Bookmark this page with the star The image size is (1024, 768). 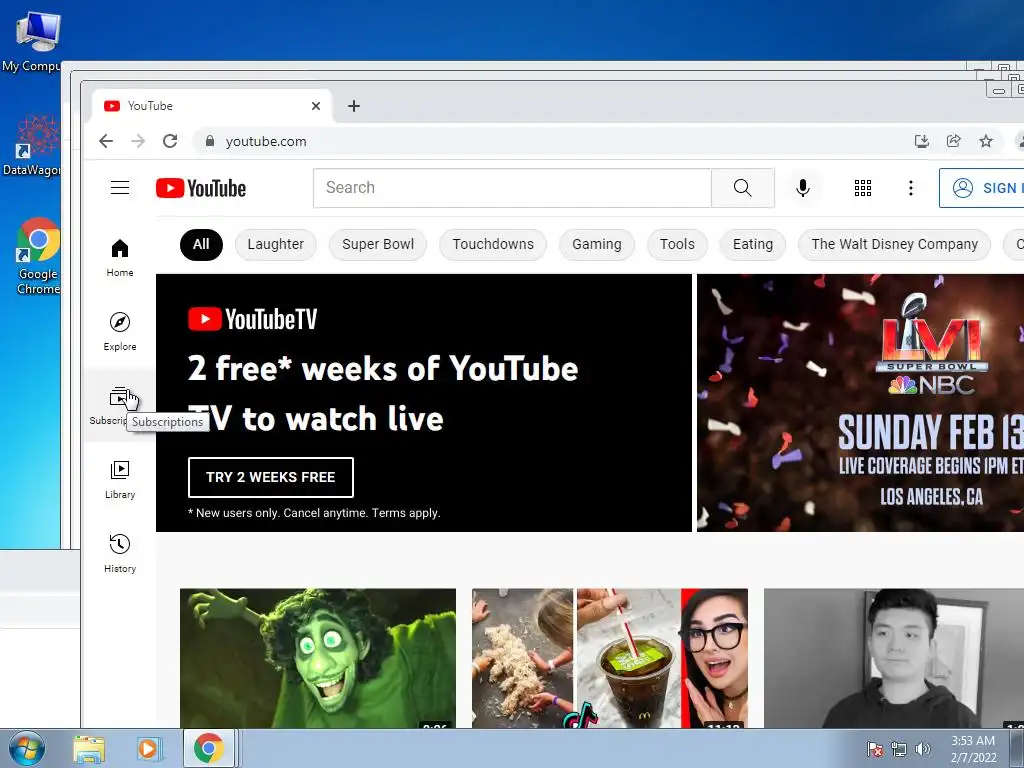986,141
